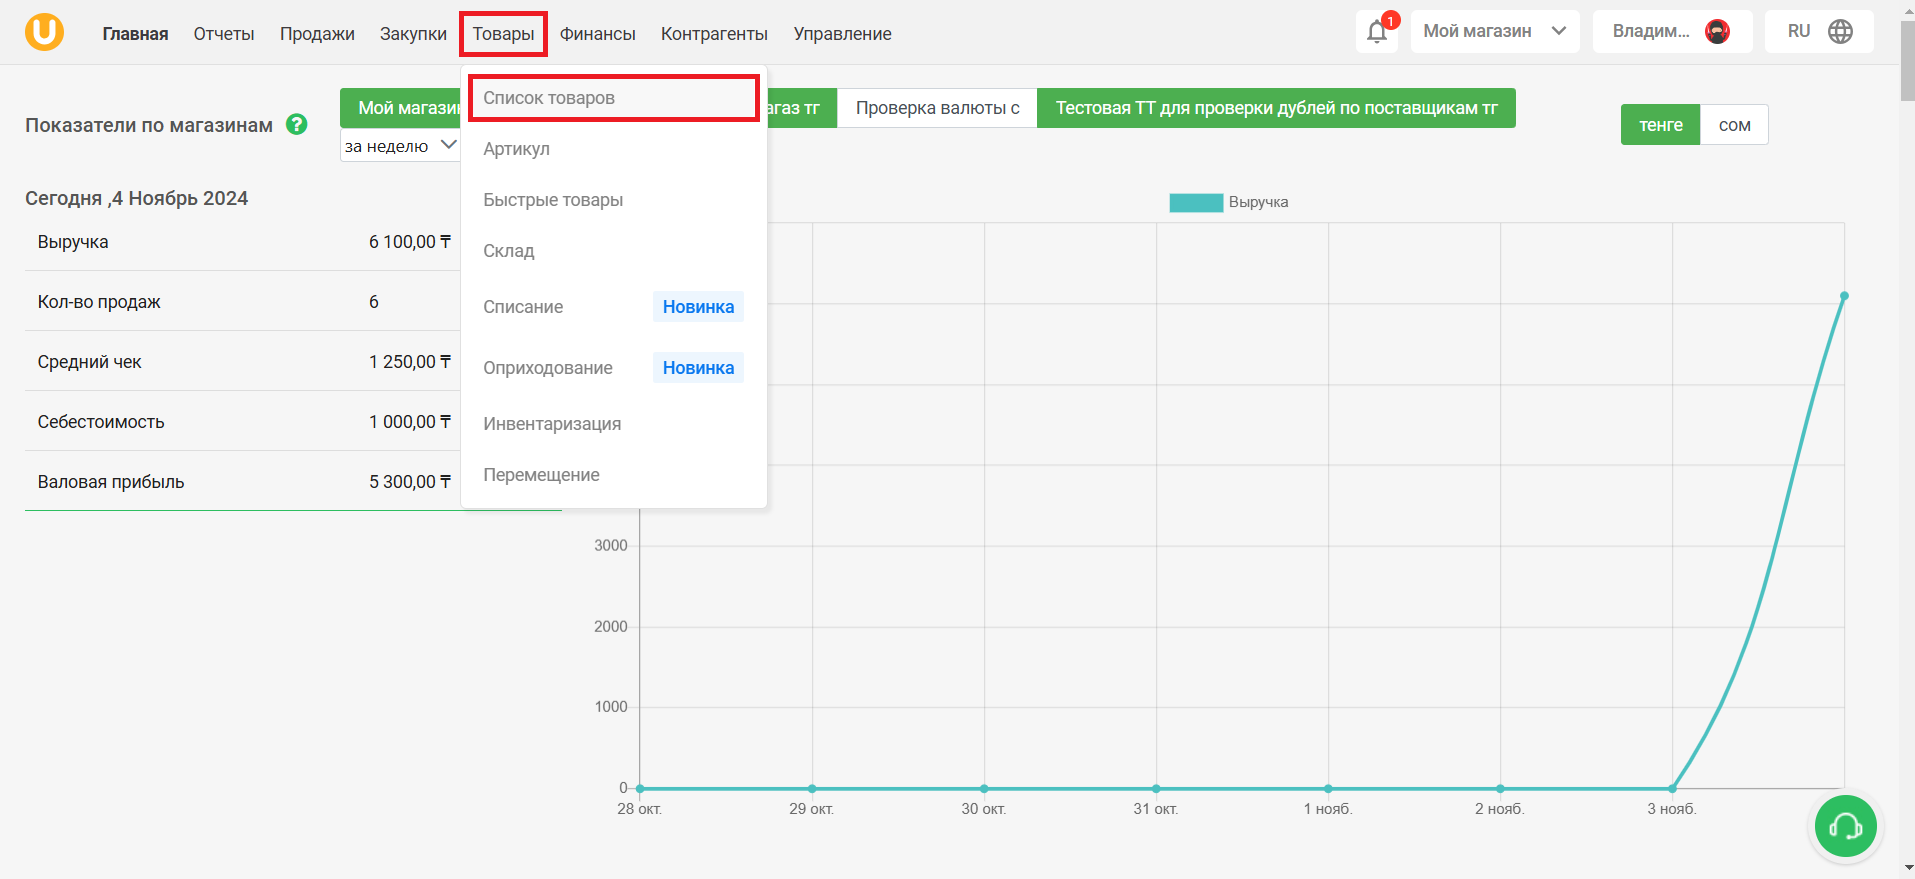Click the 3 нояб. data point on chart
The height and width of the screenshot is (879, 1915).
point(1672,788)
